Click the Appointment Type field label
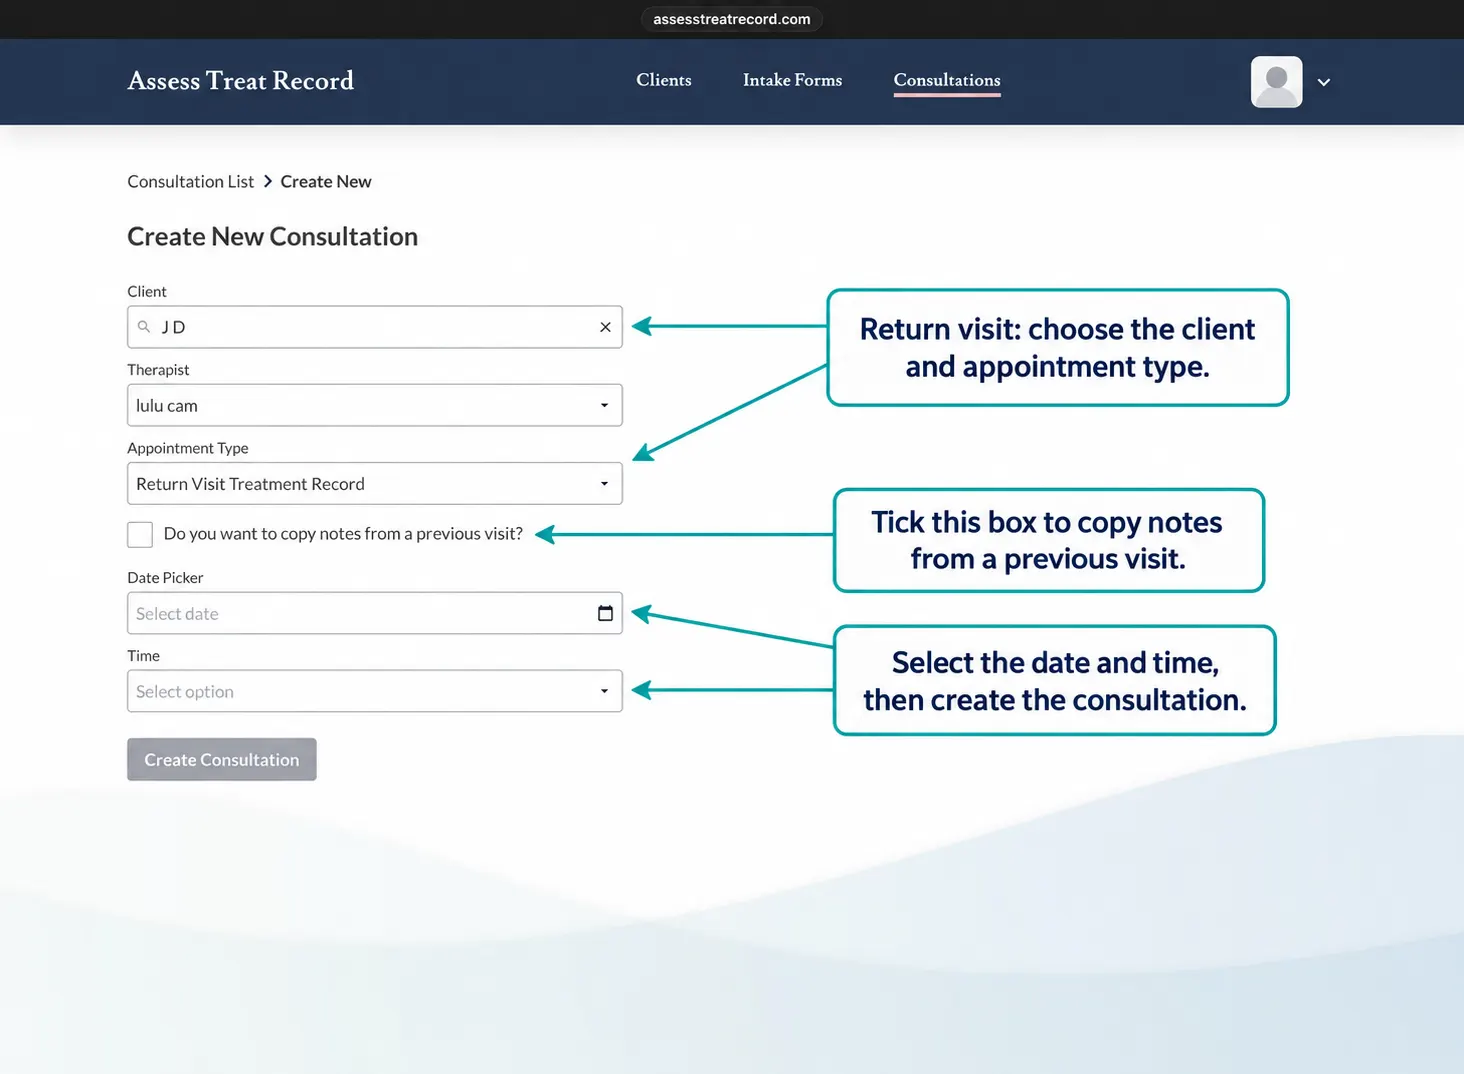 pos(188,448)
